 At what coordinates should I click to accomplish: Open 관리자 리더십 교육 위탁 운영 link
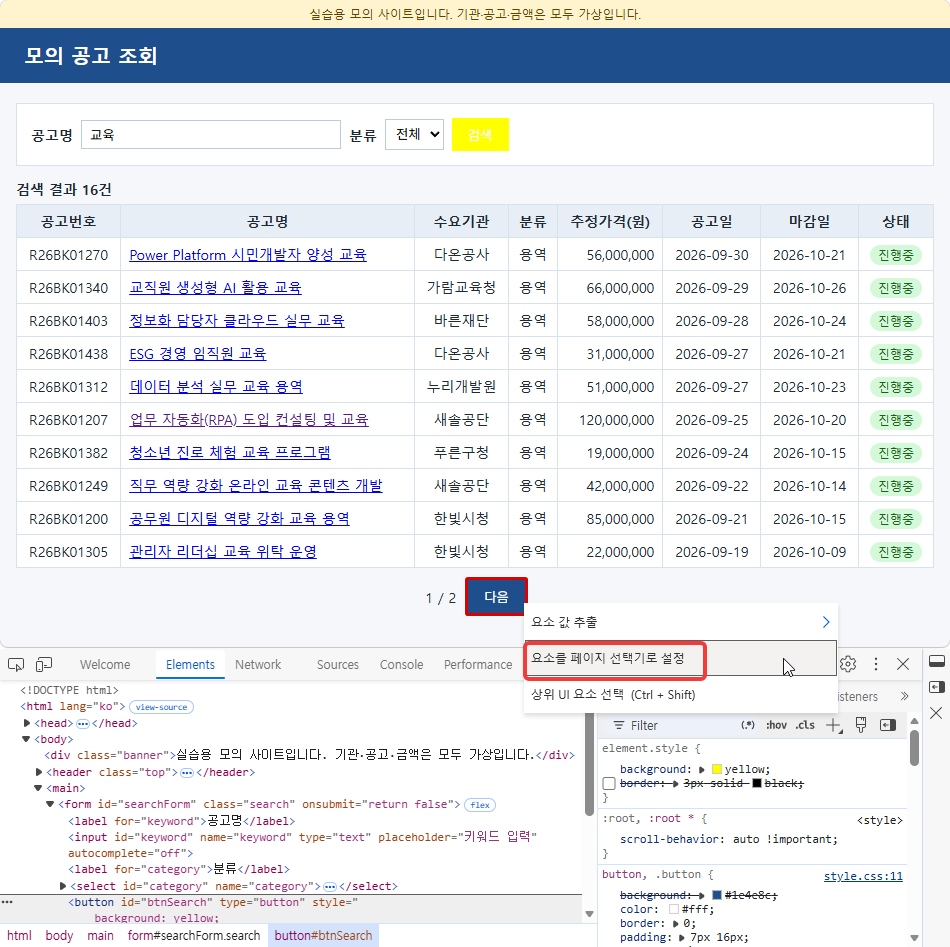click(223, 552)
